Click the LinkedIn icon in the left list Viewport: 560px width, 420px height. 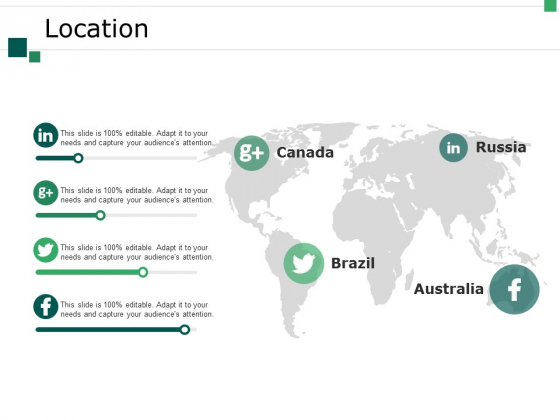tap(46, 135)
